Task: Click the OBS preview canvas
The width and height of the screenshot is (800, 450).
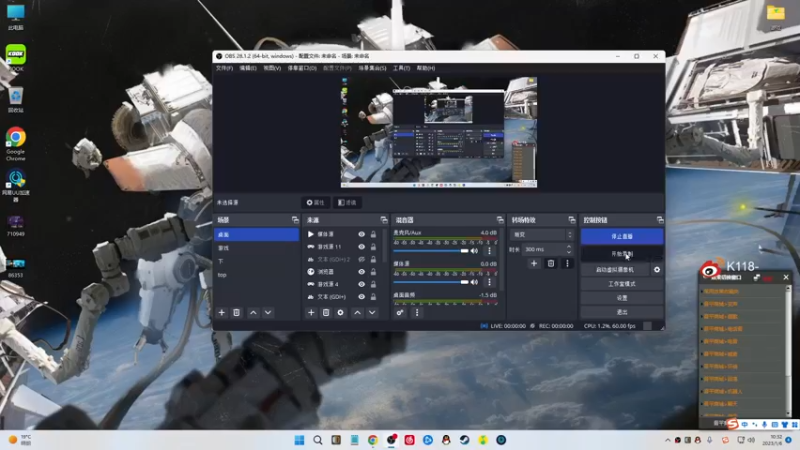Action: 439,133
